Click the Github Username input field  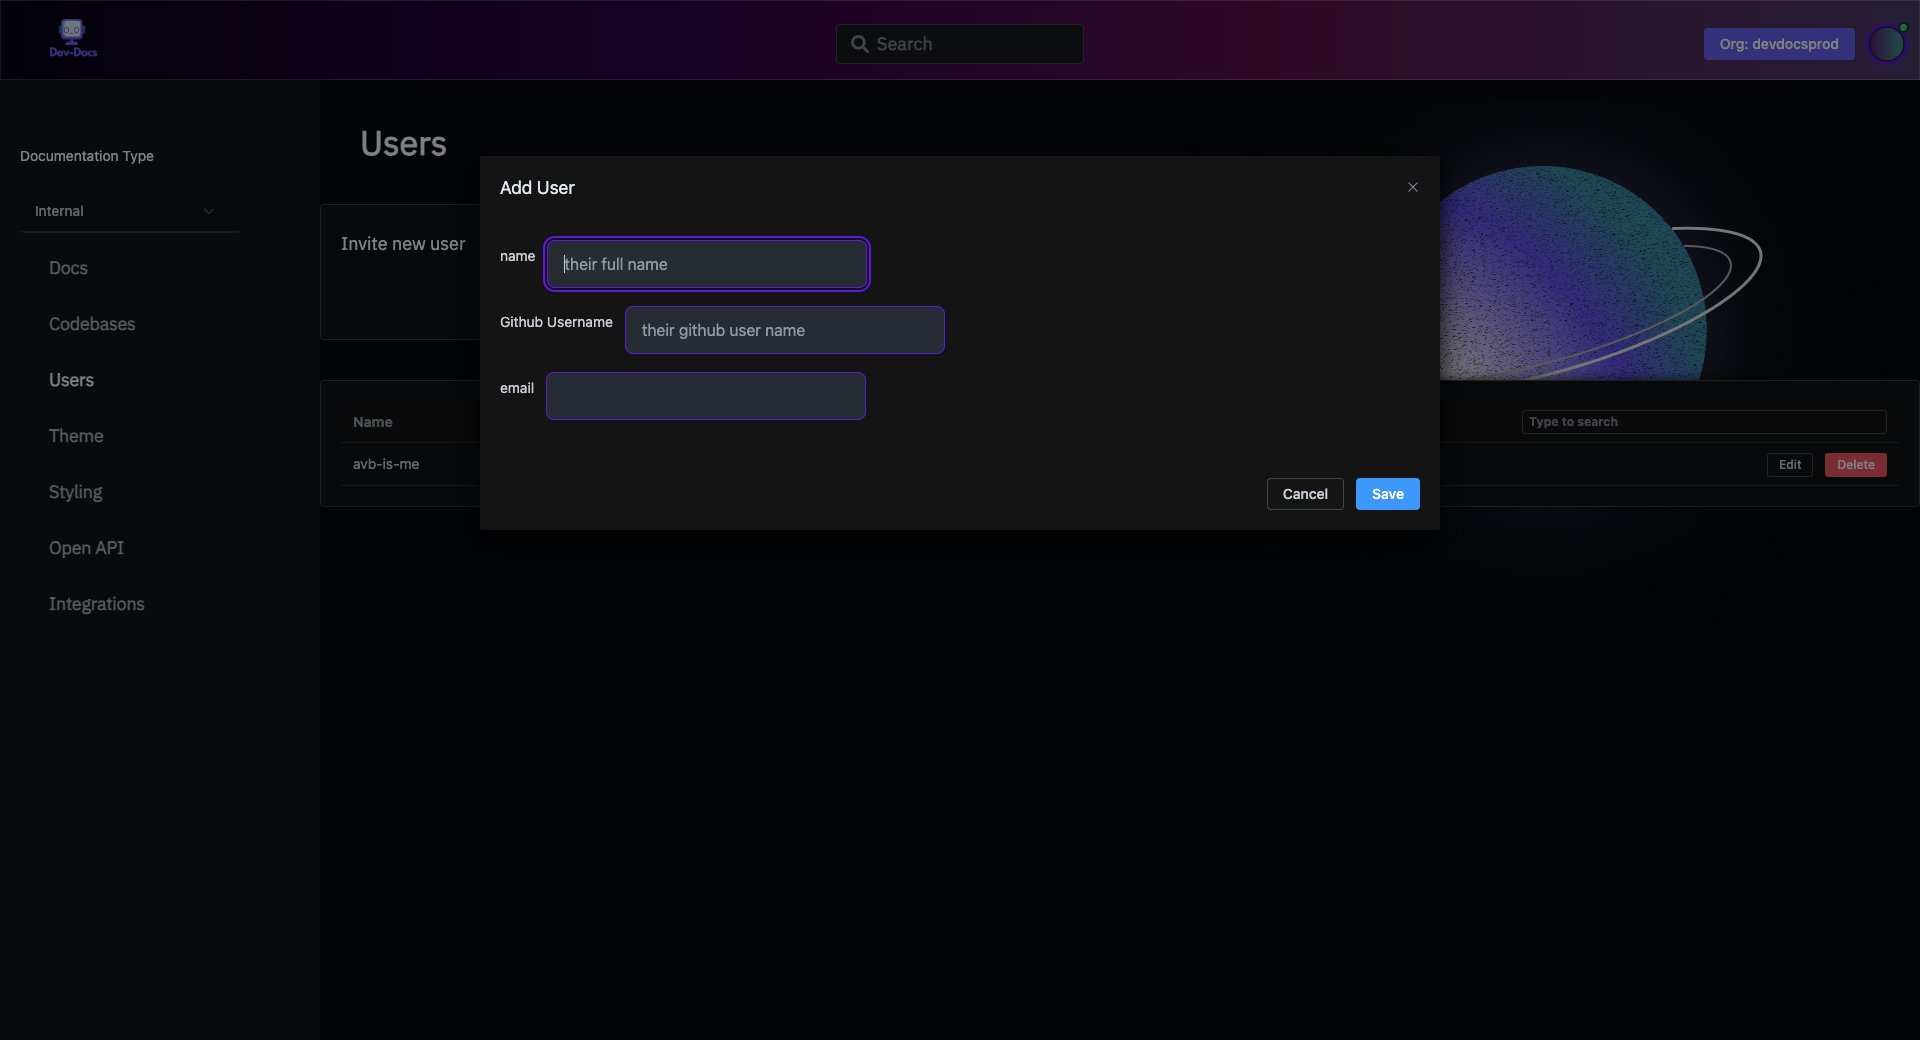tap(784, 330)
